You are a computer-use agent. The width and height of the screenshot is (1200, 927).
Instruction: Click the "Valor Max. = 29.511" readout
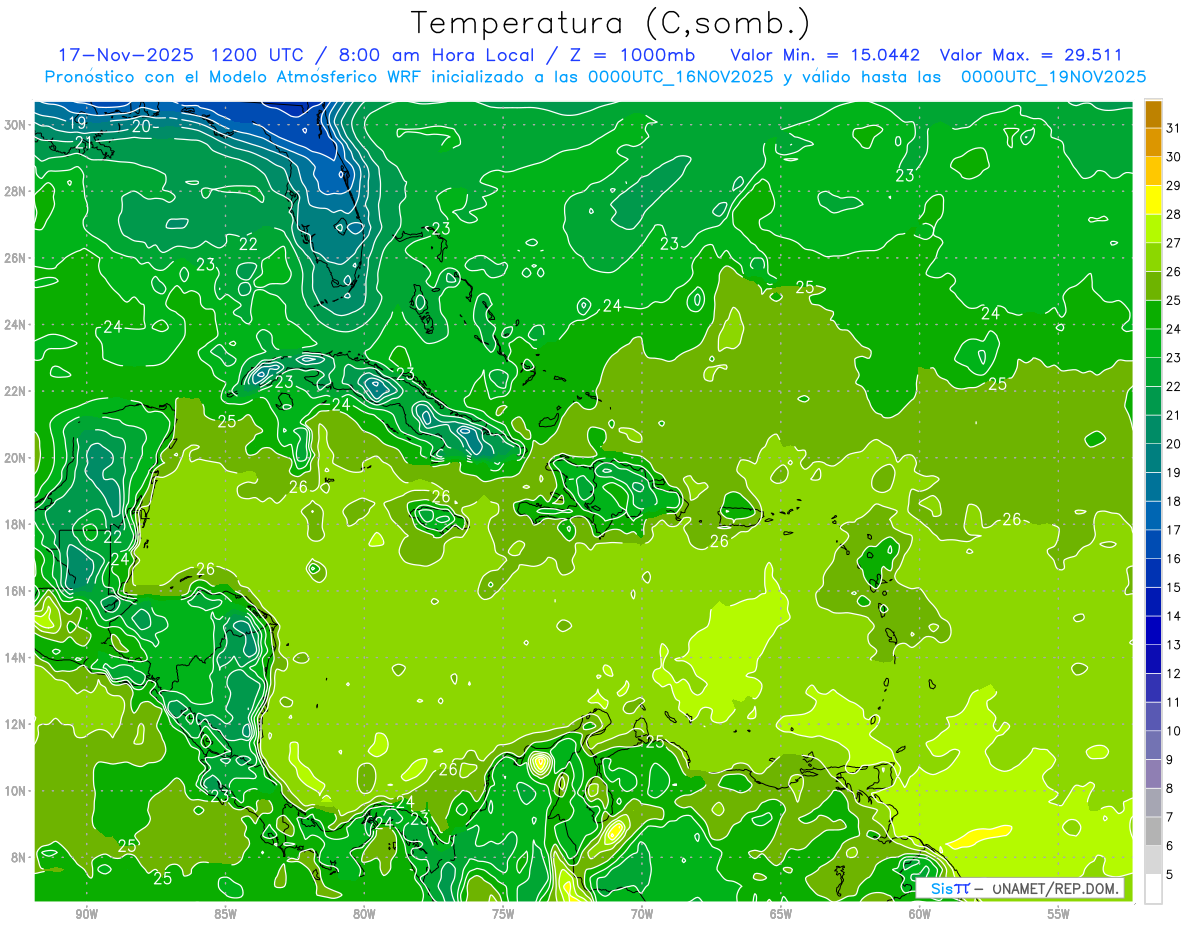pyautogui.click(x=1032, y=55)
